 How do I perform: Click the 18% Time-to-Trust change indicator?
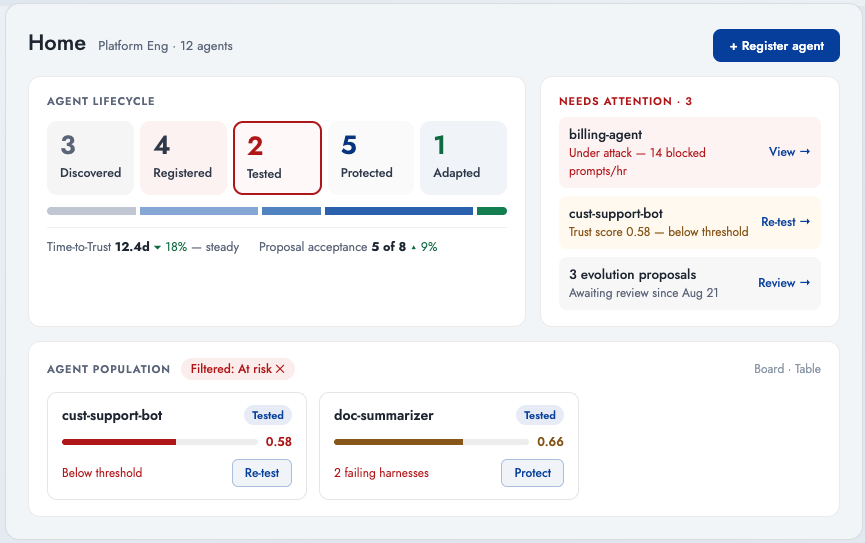point(170,247)
